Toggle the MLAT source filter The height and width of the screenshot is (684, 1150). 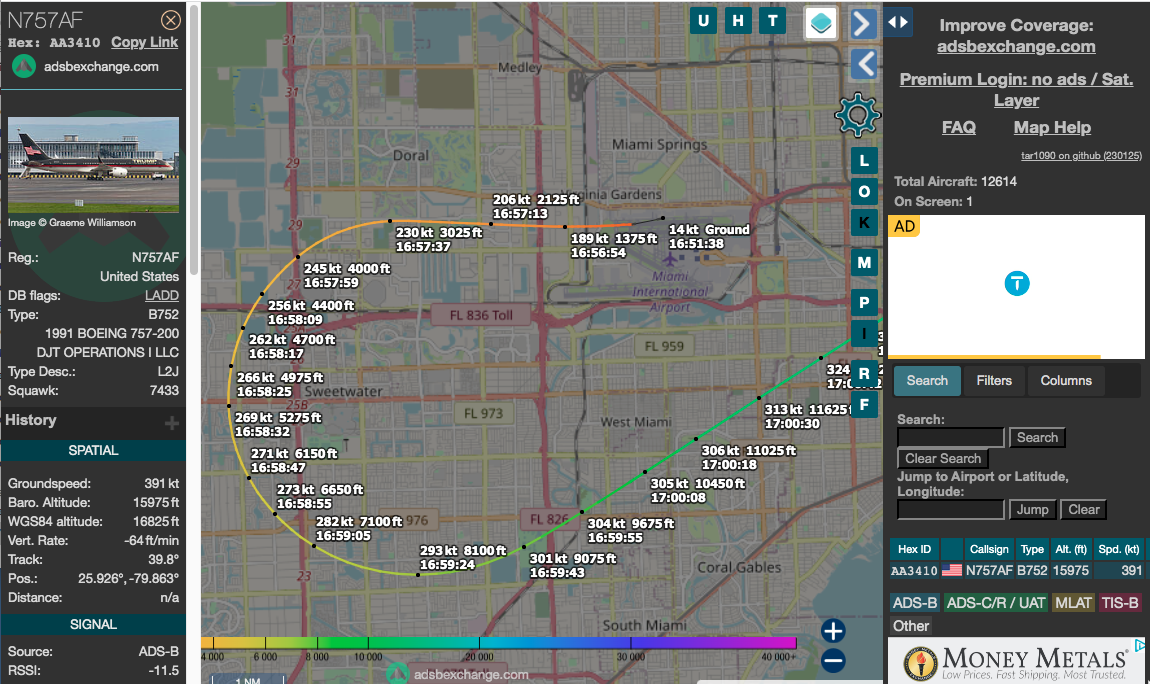tap(1073, 603)
